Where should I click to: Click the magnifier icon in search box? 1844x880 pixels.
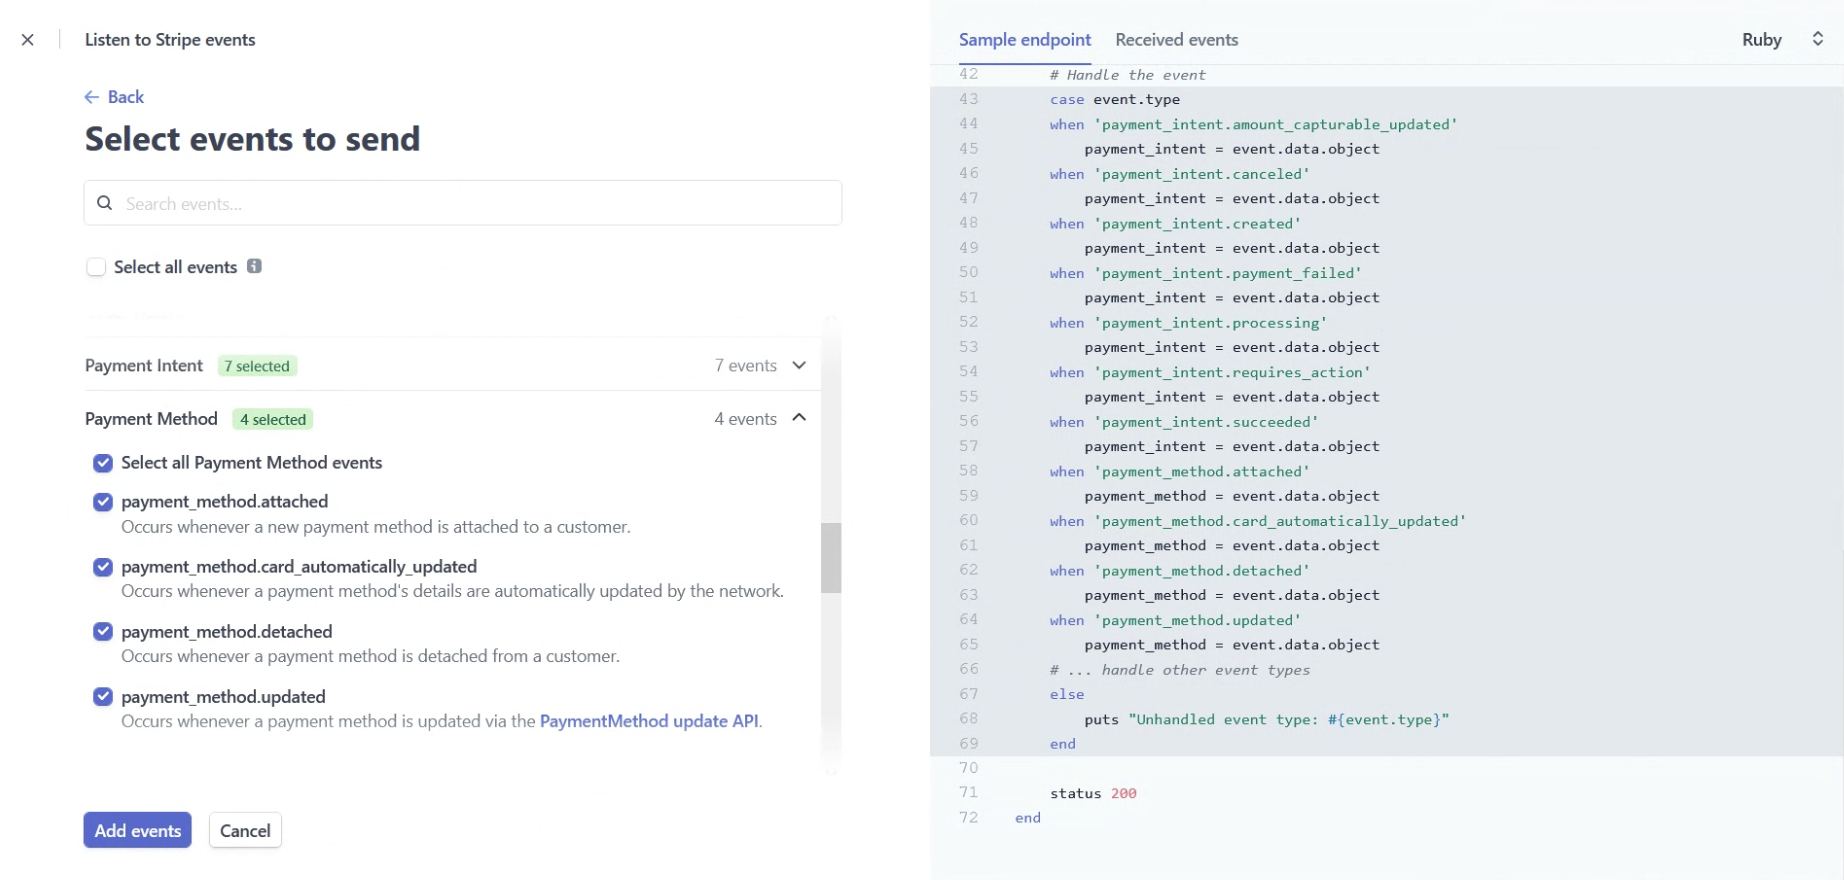point(104,203)
